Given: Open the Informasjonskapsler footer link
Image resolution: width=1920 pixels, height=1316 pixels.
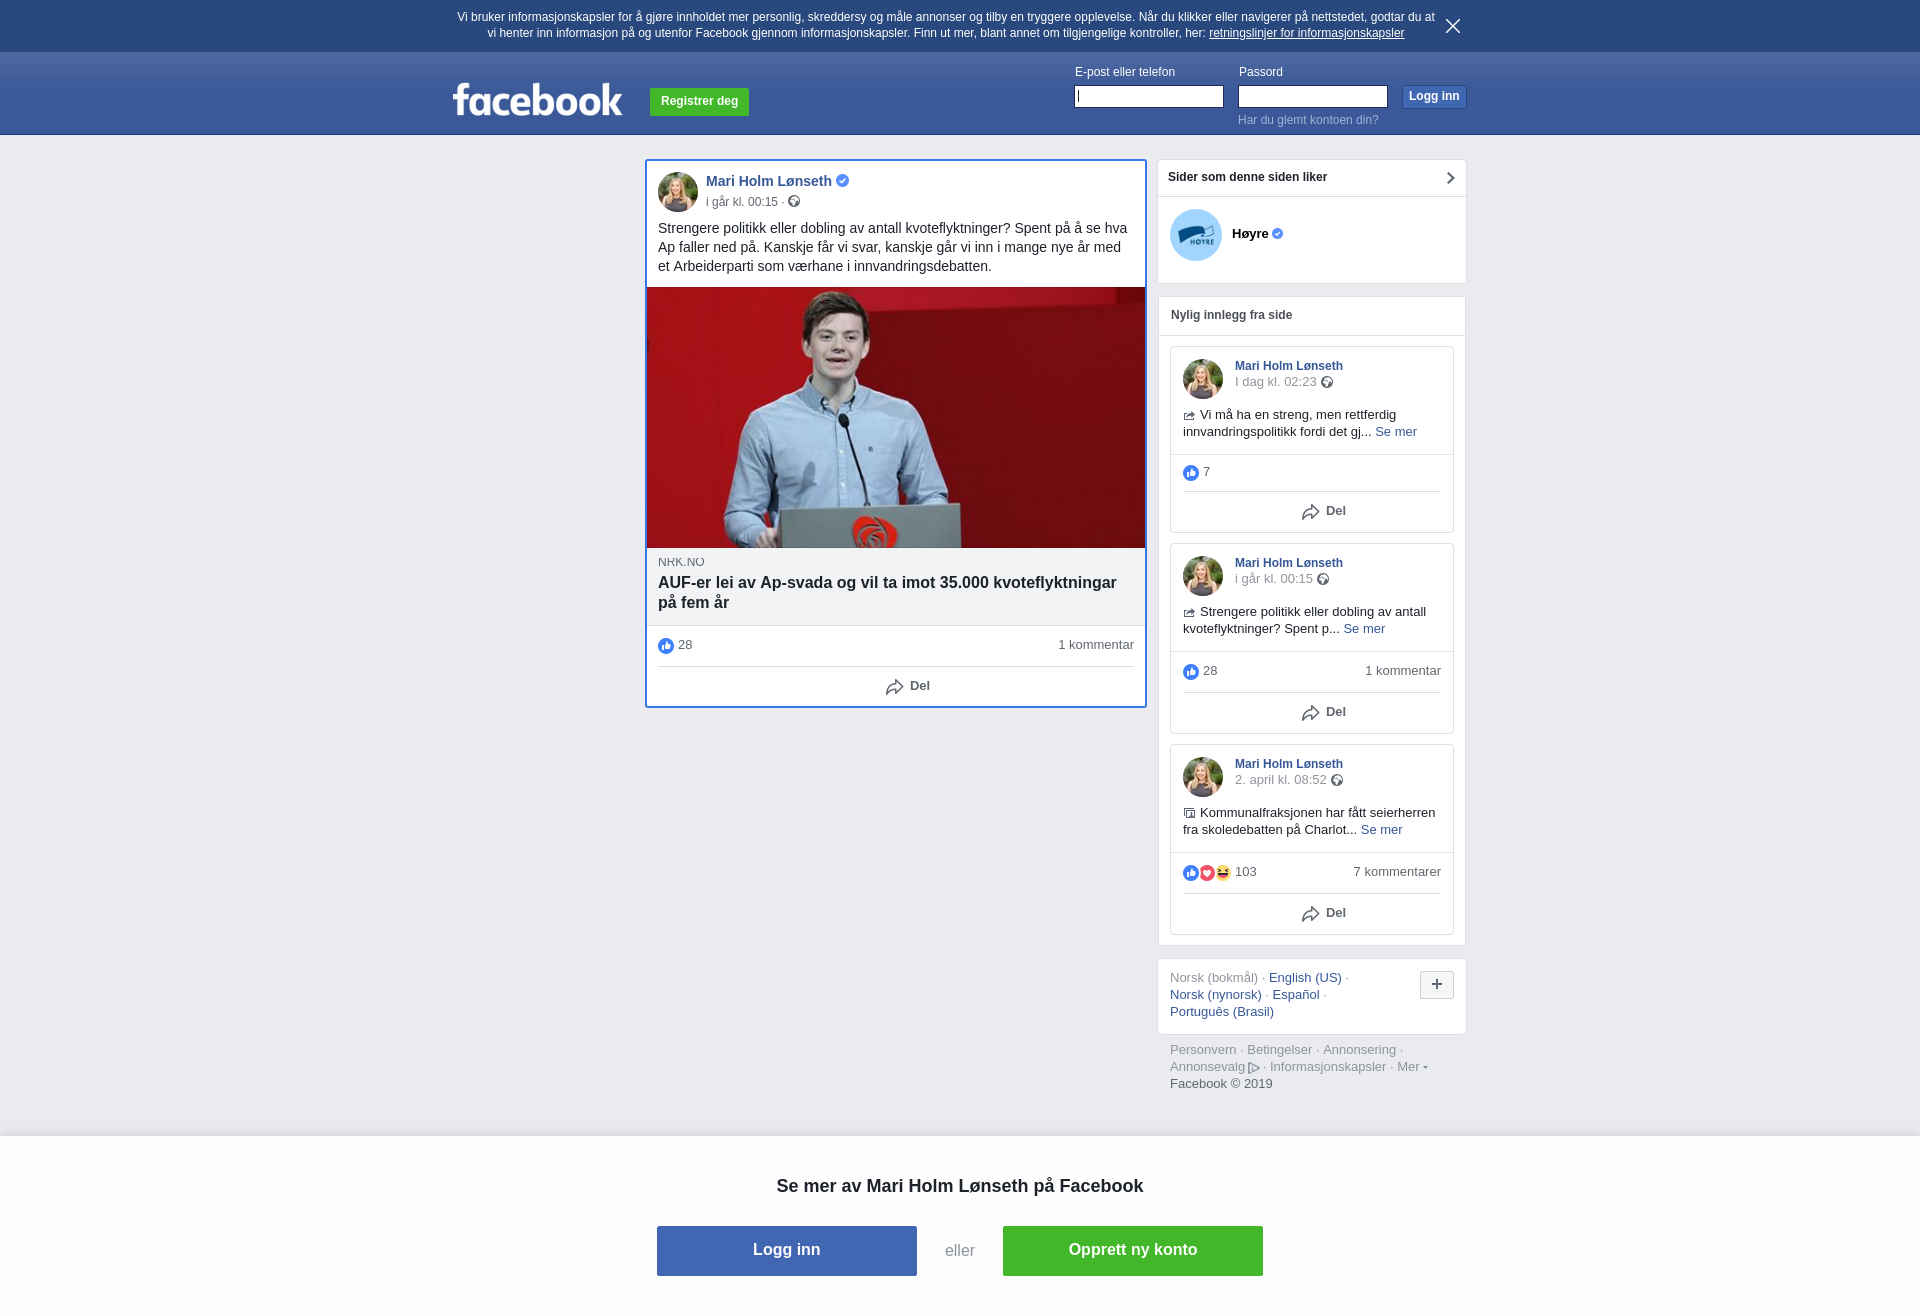Looking at the screenshot, I should [1328, 1067].
